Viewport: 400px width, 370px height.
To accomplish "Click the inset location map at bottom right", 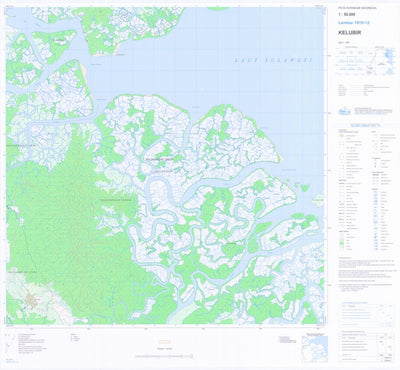I will (x=315, y=349).
